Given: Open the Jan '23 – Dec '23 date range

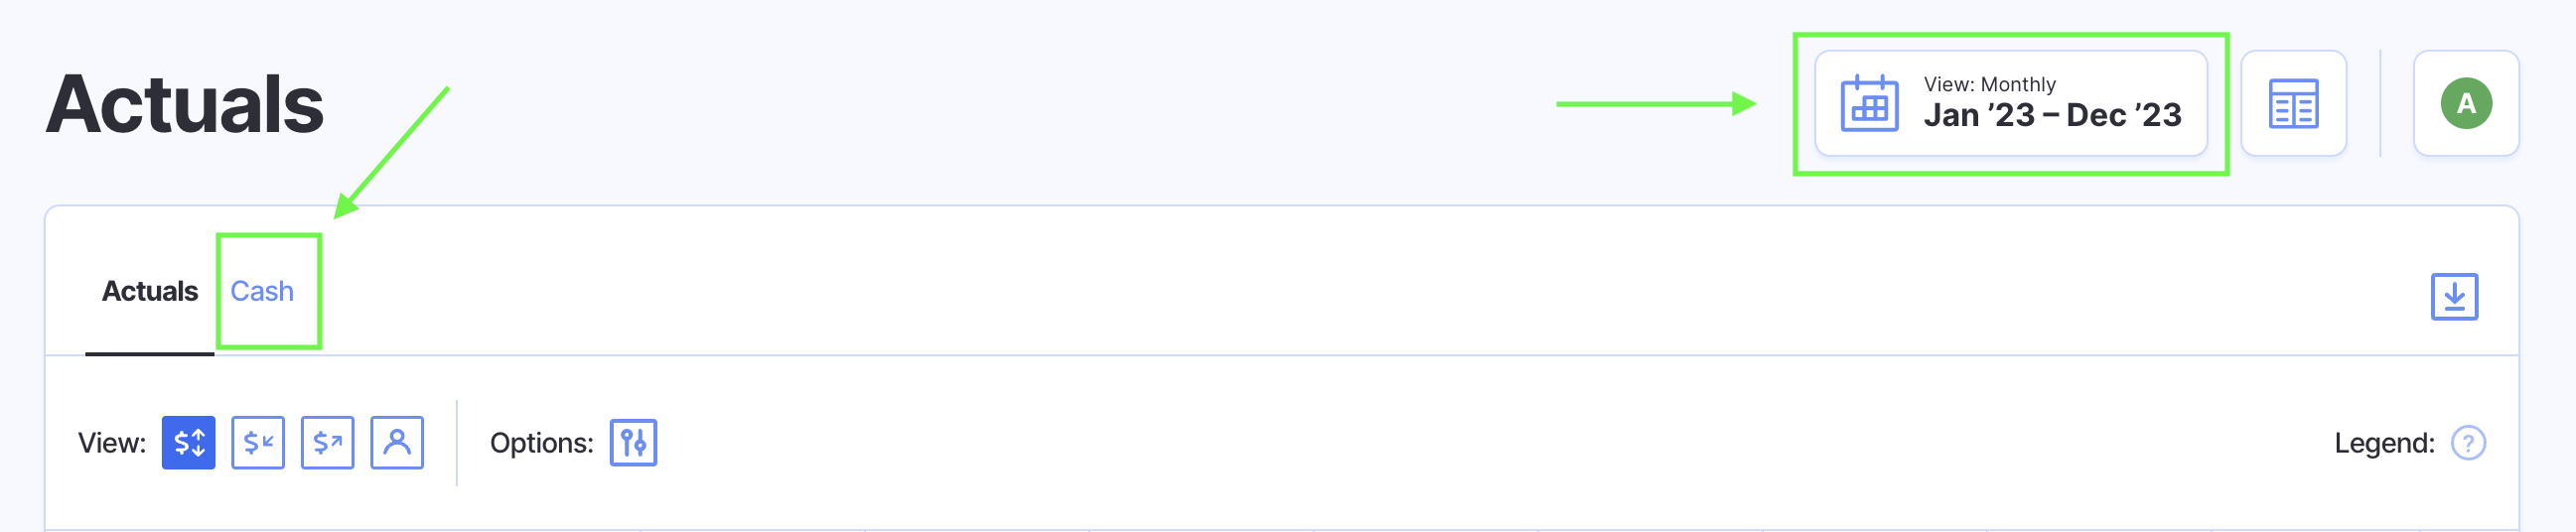Looking at the screenshot, I should [x=2052, y=116].
